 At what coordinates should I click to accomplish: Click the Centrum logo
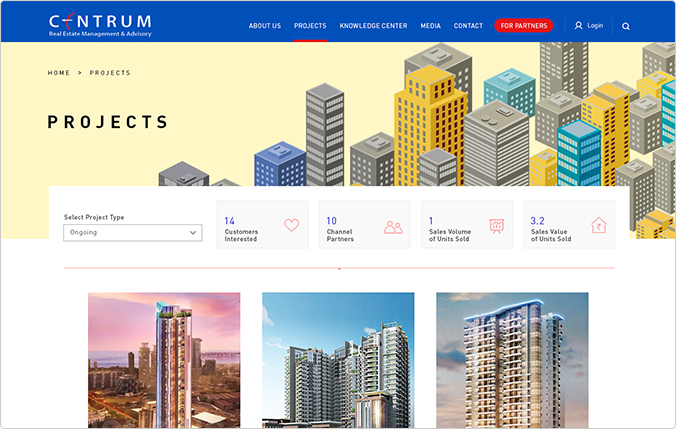coord(100,25)
